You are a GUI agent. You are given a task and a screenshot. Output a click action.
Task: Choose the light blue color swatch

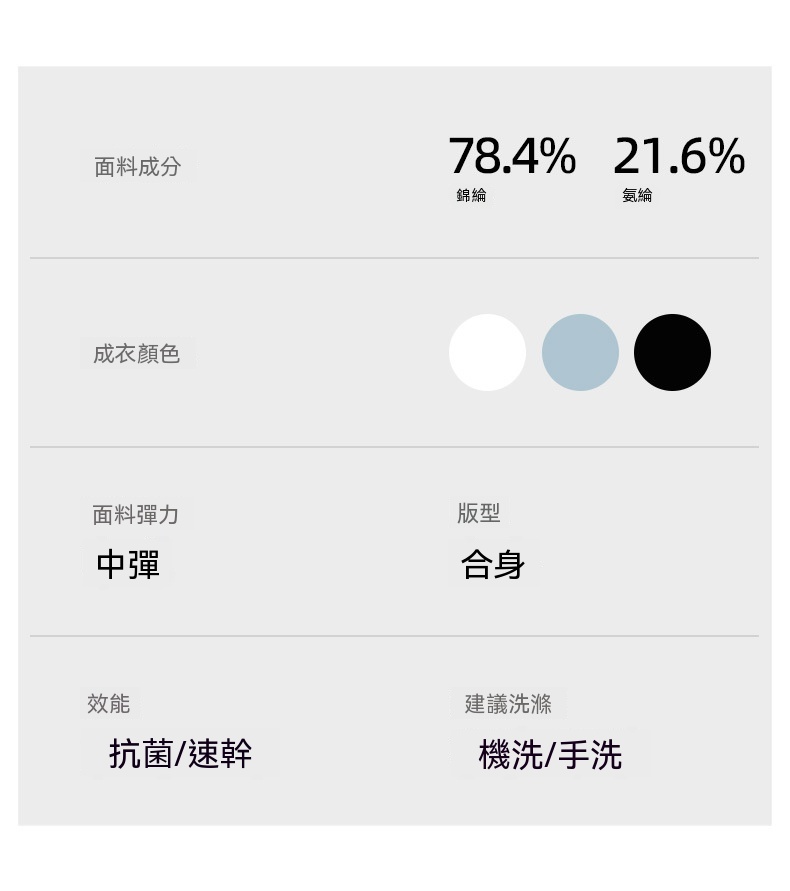pos(580,352)
